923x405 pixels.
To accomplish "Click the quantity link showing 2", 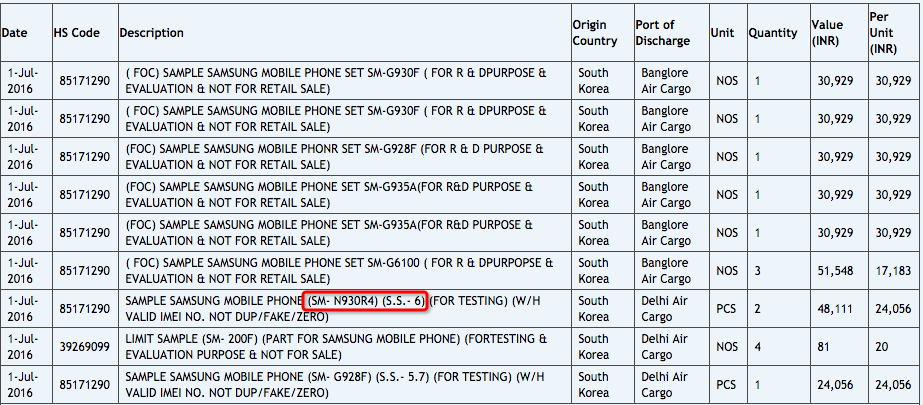I will pos(758,309).
